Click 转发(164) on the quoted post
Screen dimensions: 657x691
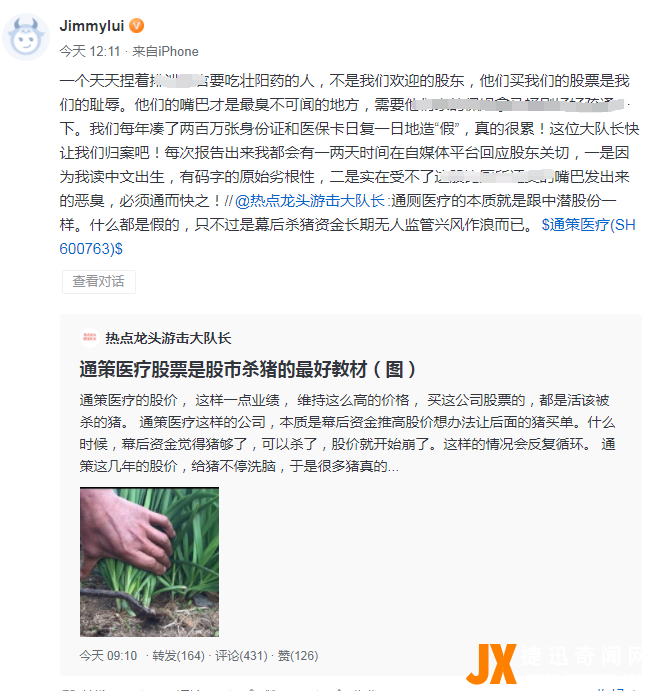[178, 656]
